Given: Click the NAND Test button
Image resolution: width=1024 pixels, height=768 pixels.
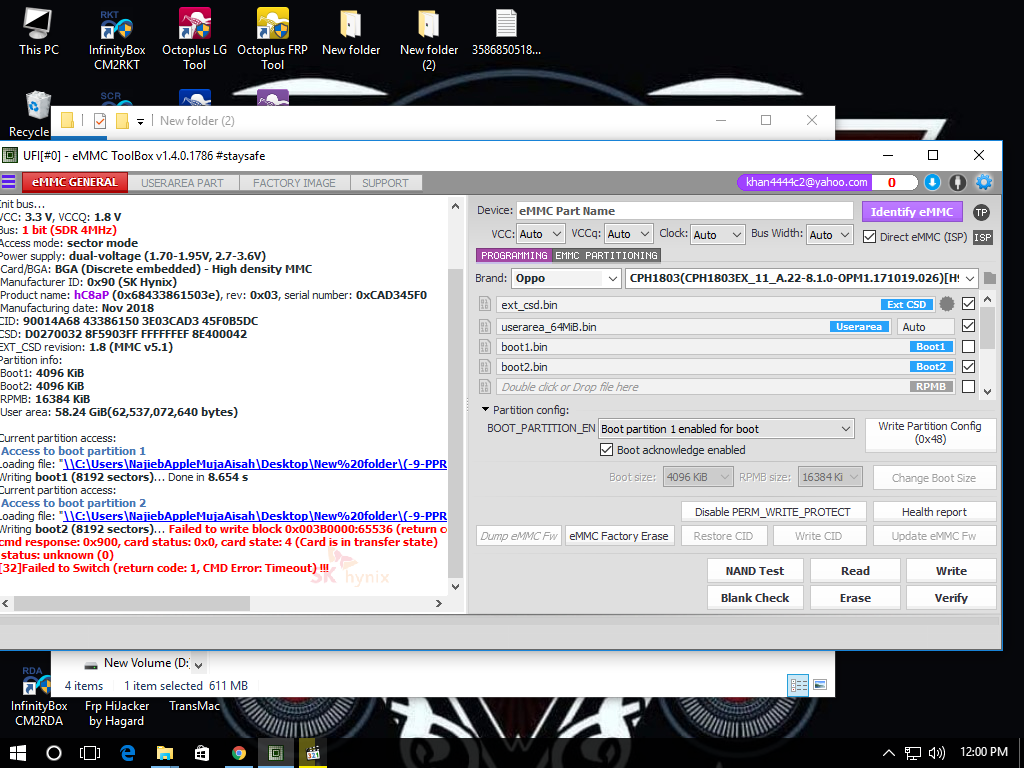Looking at the screenshot, I should pos(755,571).
